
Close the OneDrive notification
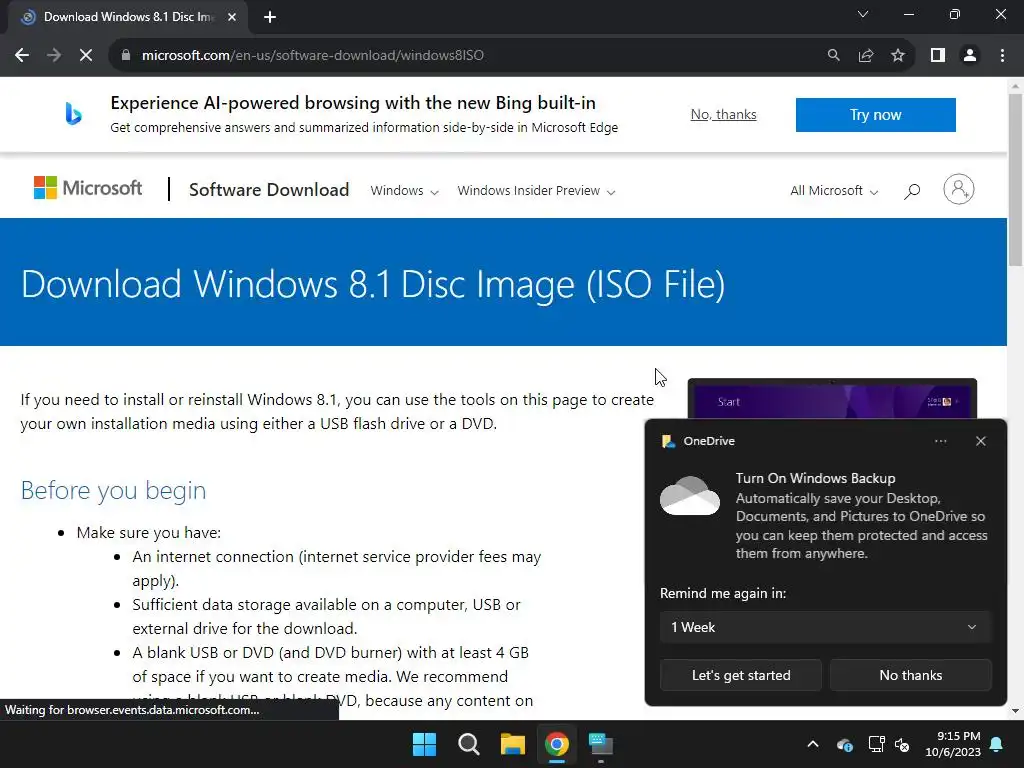[x=980, y=441]
